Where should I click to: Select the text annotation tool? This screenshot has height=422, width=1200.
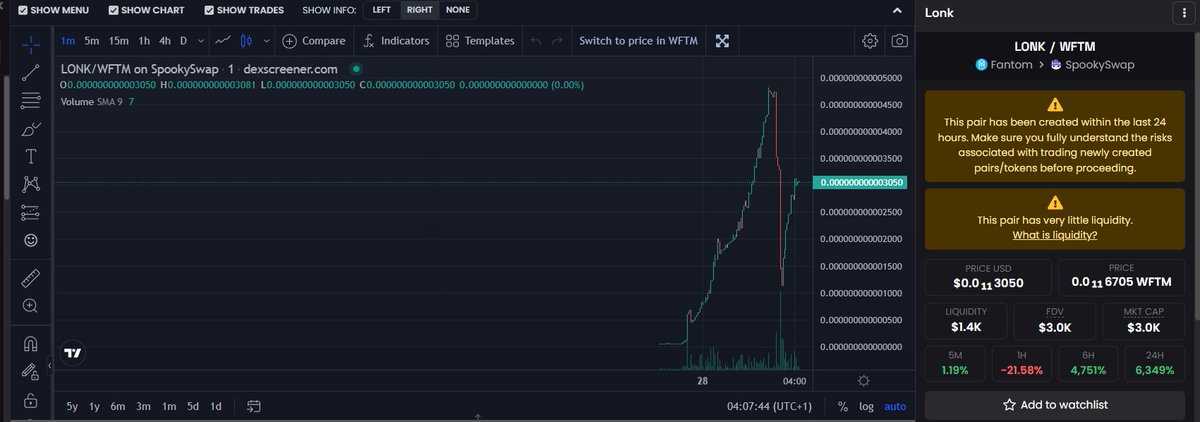[31, 156]
